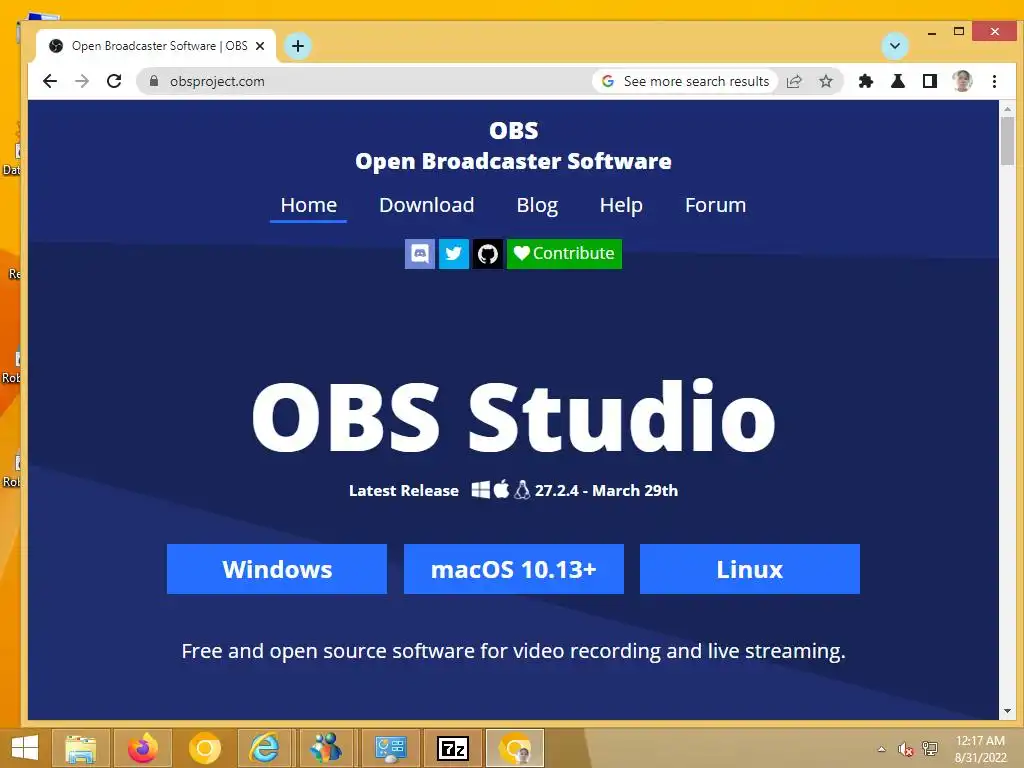Click the green Contribute button

564,253
